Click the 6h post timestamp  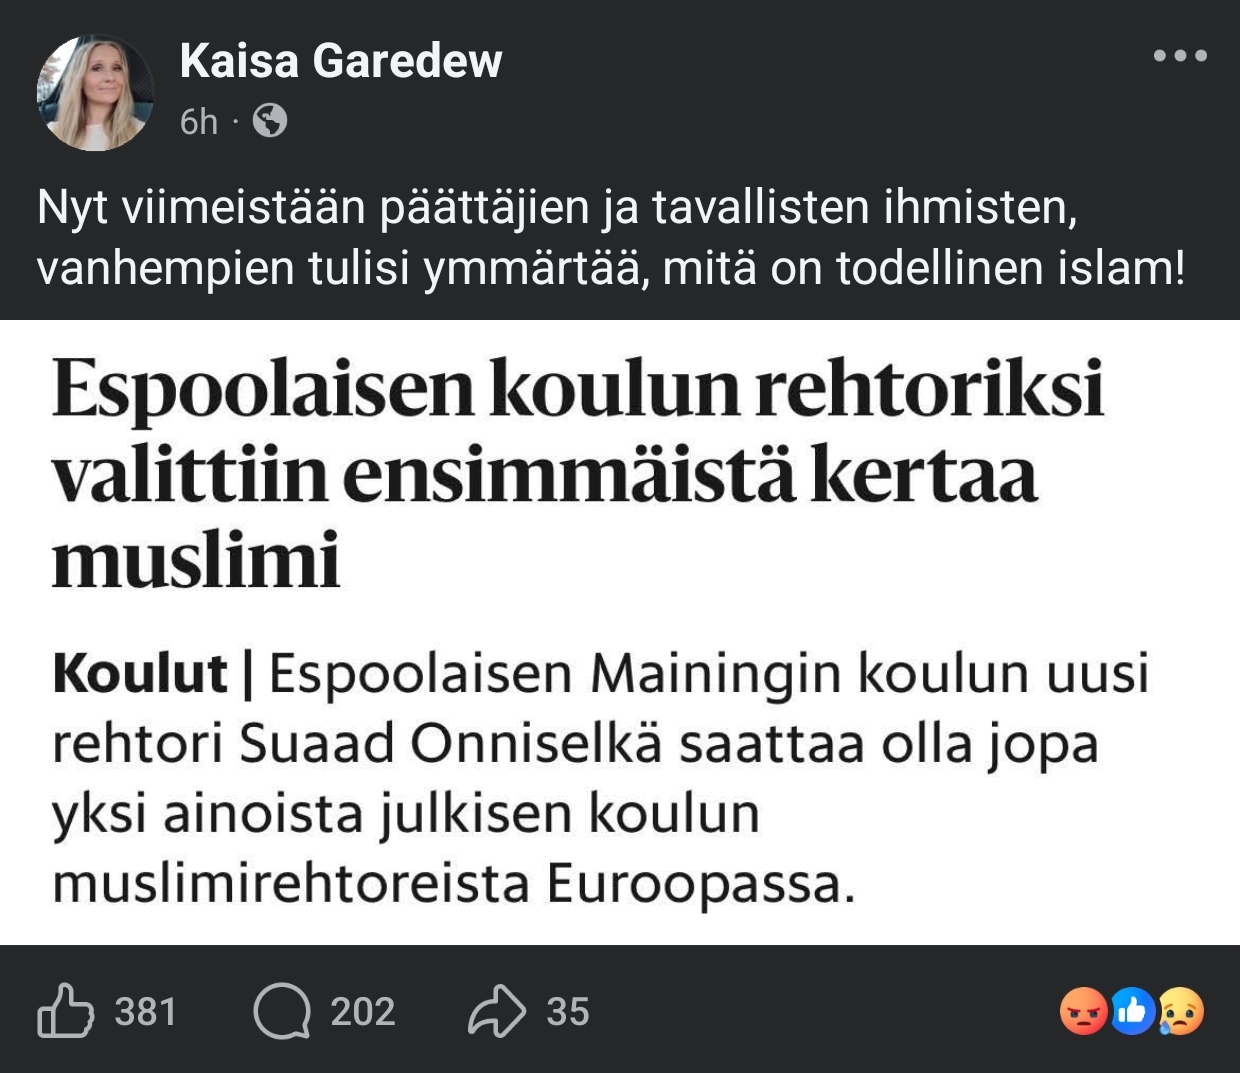click(x=198, y=122)
